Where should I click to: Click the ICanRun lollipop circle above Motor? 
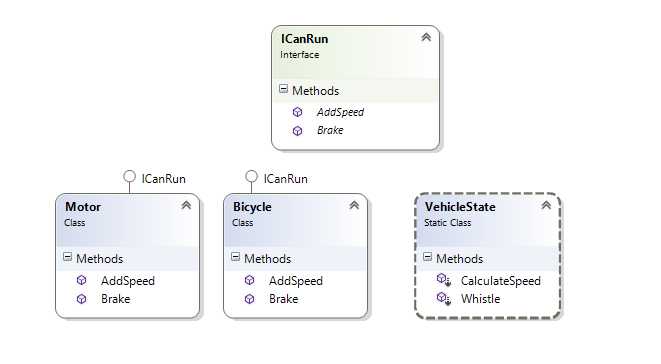pyautogui.click(x=129, y=176)
